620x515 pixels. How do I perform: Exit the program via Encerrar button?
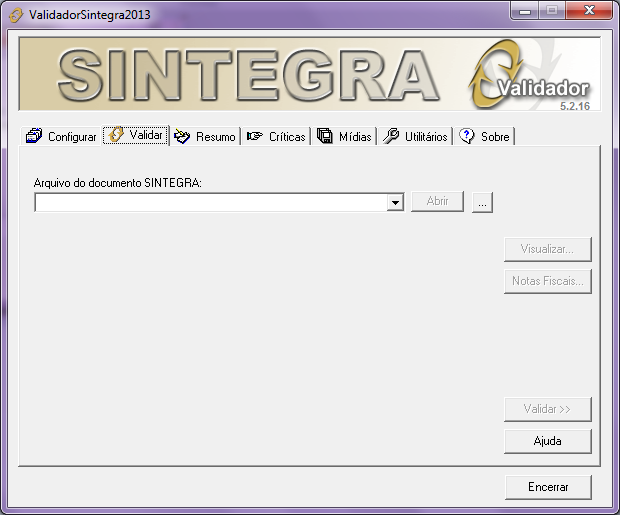(547, 487)
